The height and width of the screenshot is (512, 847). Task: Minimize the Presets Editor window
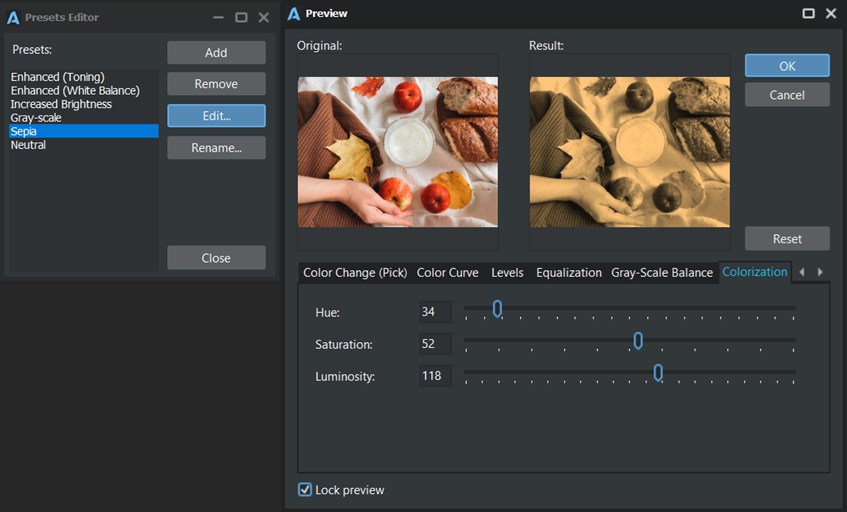[218, 18]
